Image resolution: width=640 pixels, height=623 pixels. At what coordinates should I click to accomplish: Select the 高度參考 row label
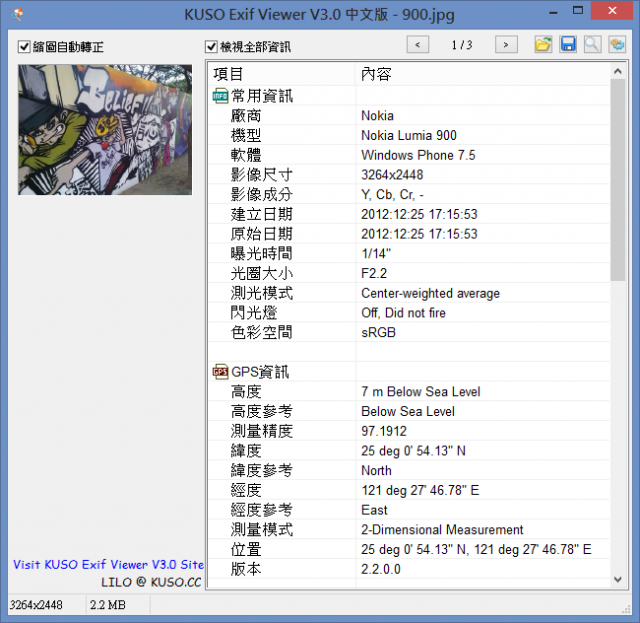(262, 411)
